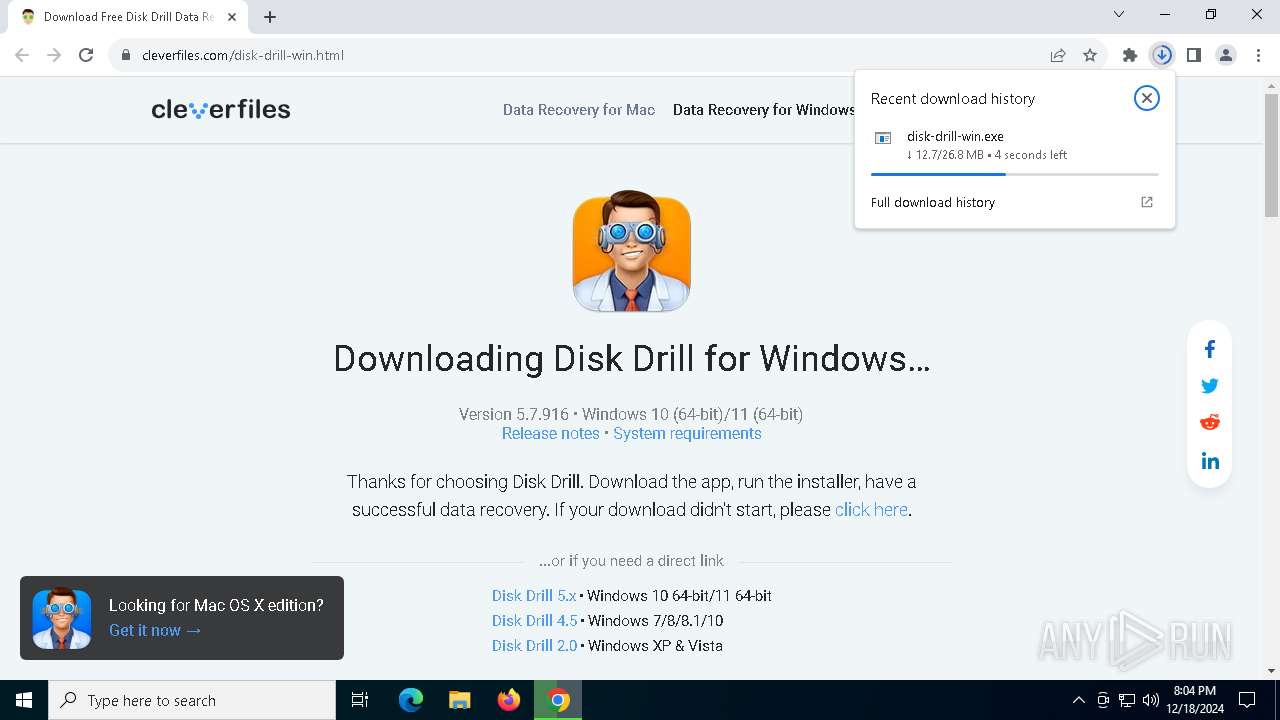This screenshot has height=720, width=1280.
Task: Open the volume tray icon
Action: pyautogui.click(x=1151, y=700)
